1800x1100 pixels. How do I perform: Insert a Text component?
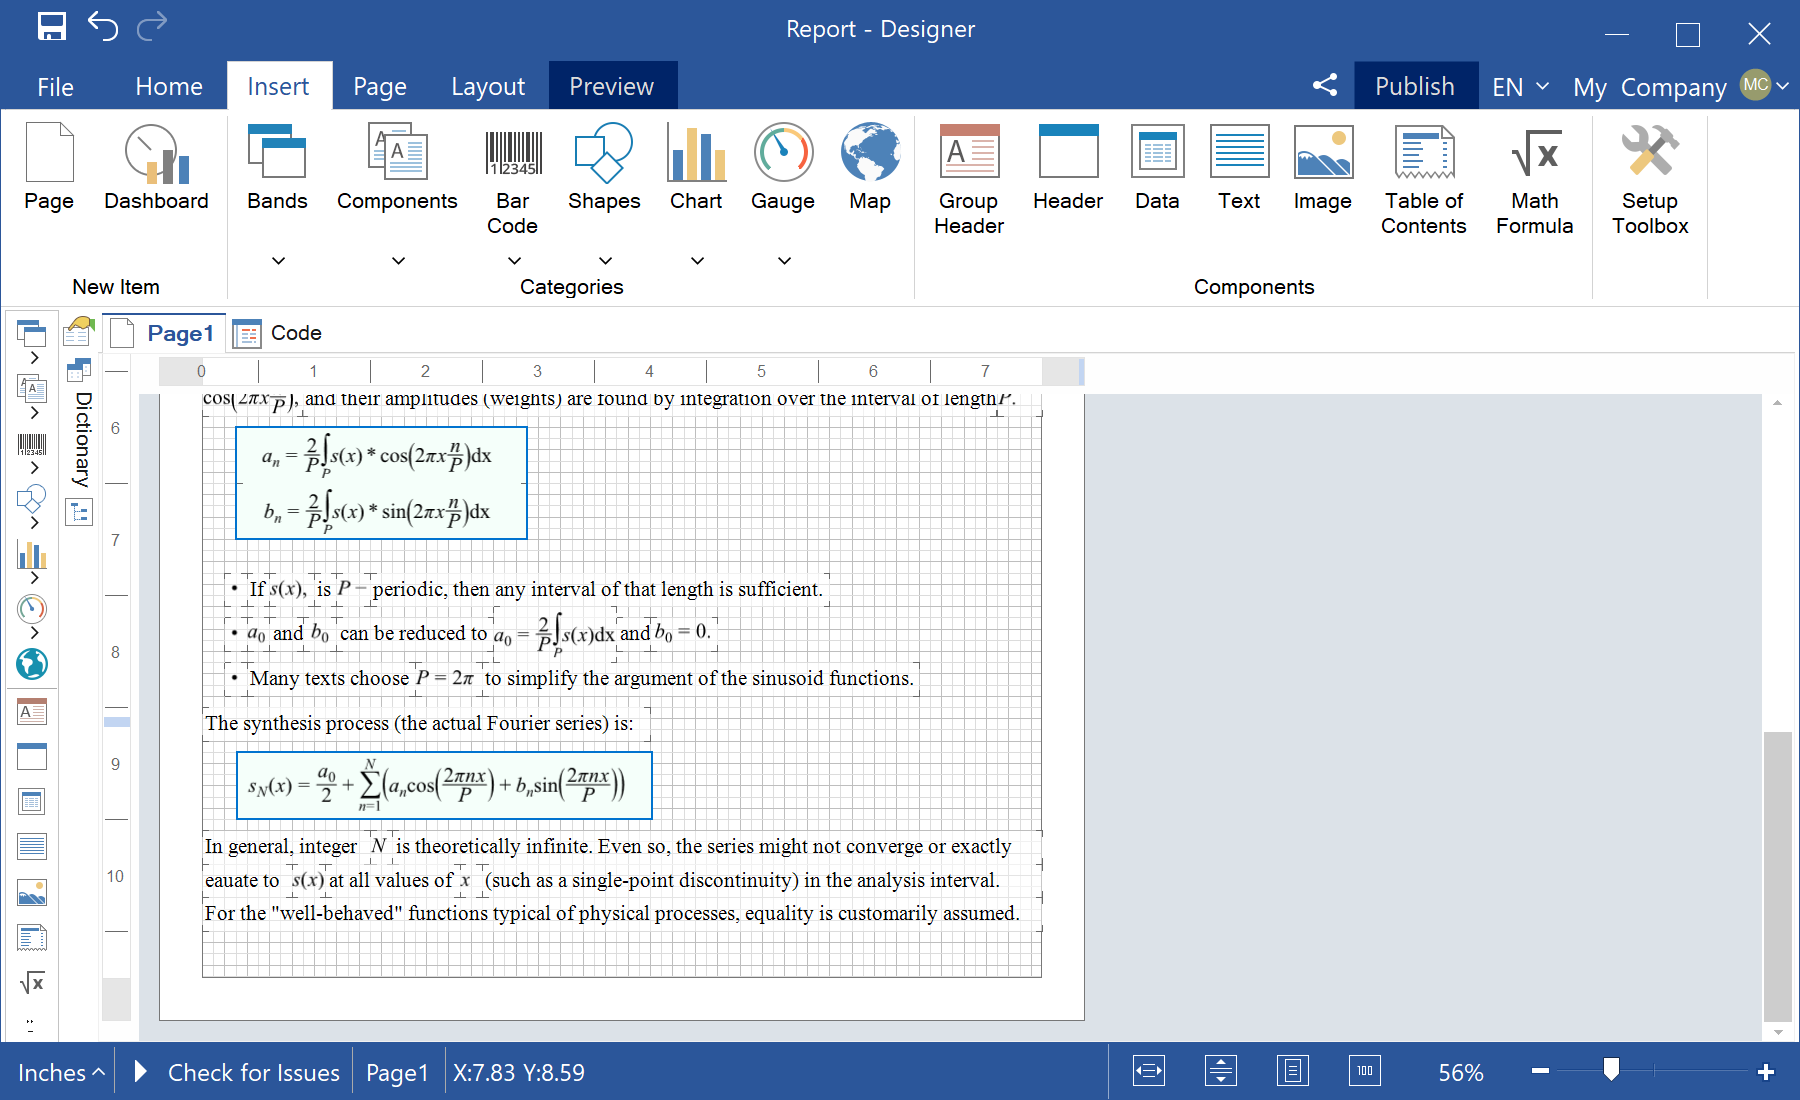click(x=1239, y=167)
